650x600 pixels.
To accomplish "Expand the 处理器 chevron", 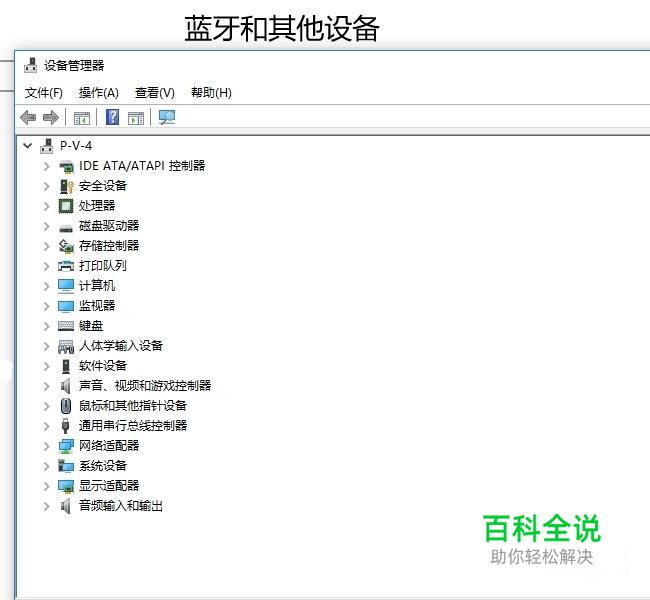I will tap(46, 206).
